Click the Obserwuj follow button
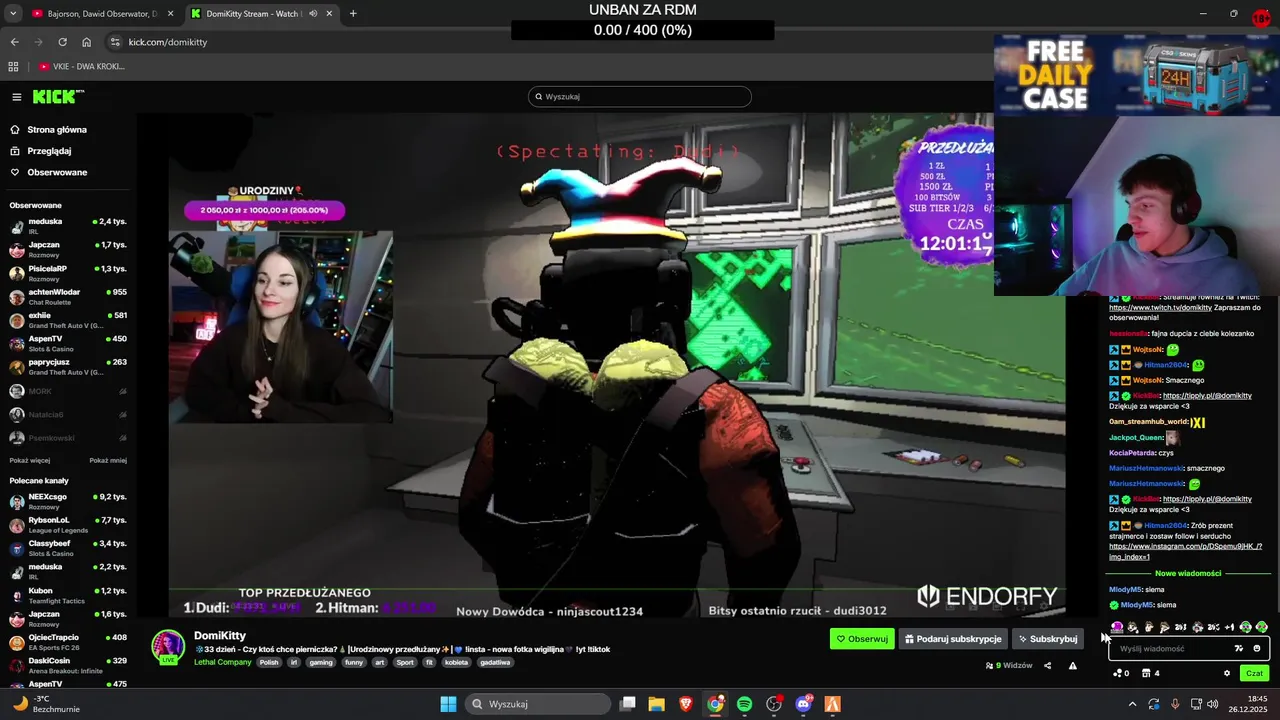Image resolution: width=1280 pixels, height=720 pixels. point(862,639)
